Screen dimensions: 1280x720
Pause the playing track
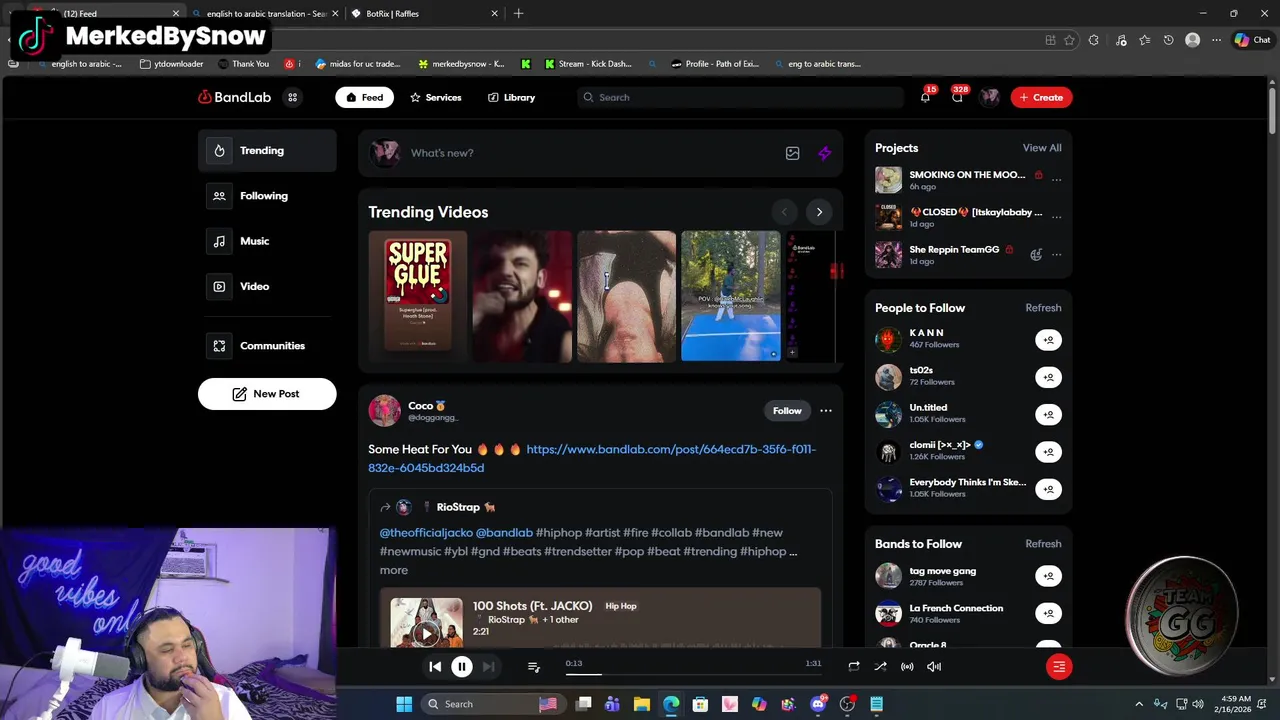[461, 667]
